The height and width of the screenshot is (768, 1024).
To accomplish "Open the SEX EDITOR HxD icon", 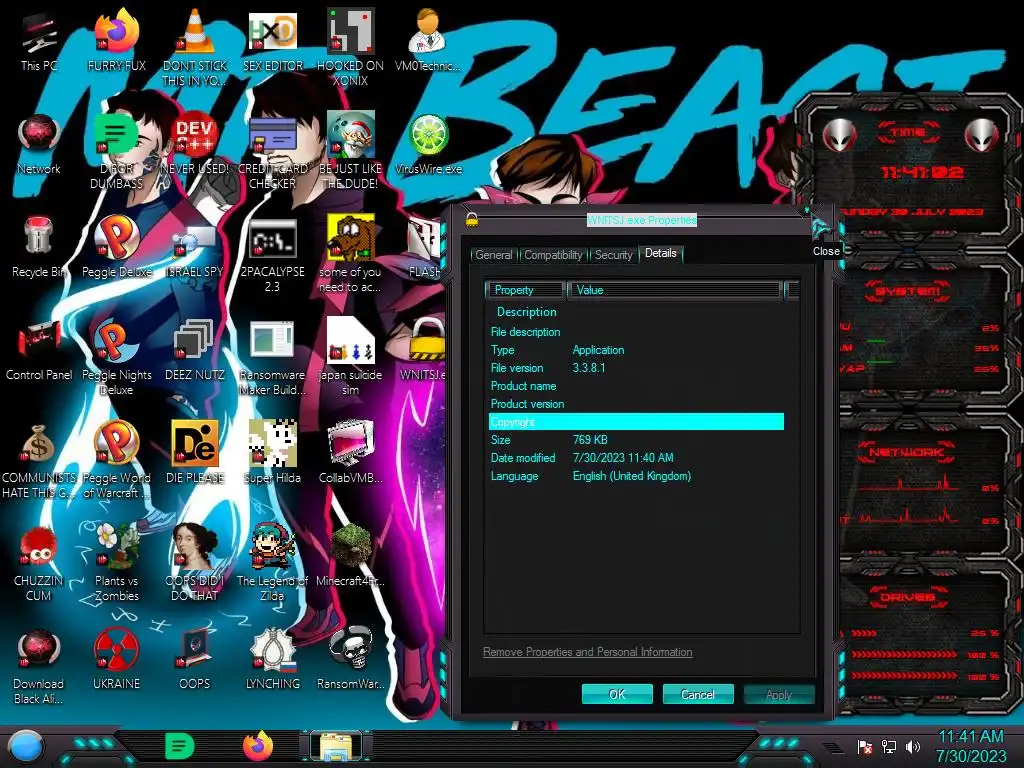I will [x=272, y=39].
